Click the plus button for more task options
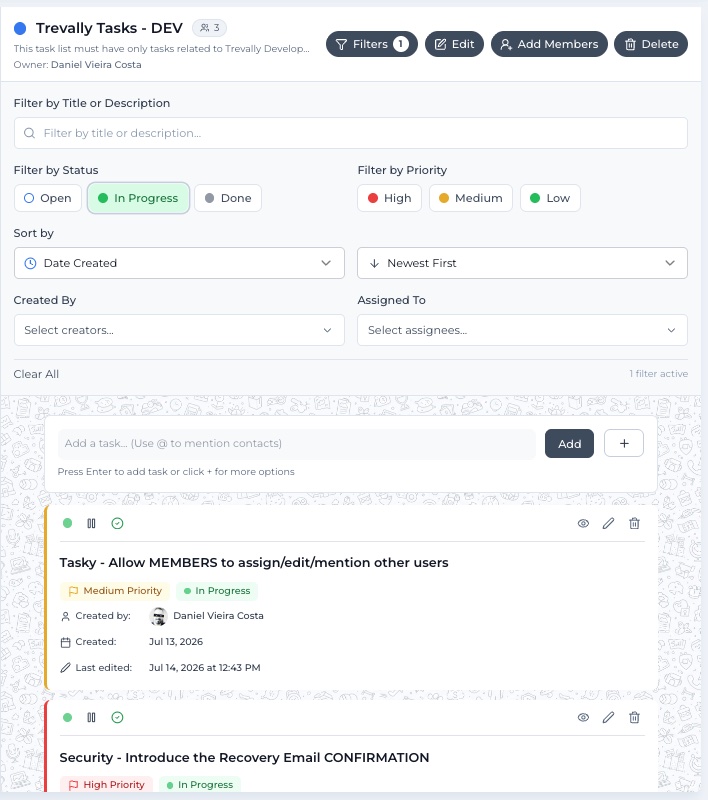Screen dimensions: 708x800 coord(624,444)
